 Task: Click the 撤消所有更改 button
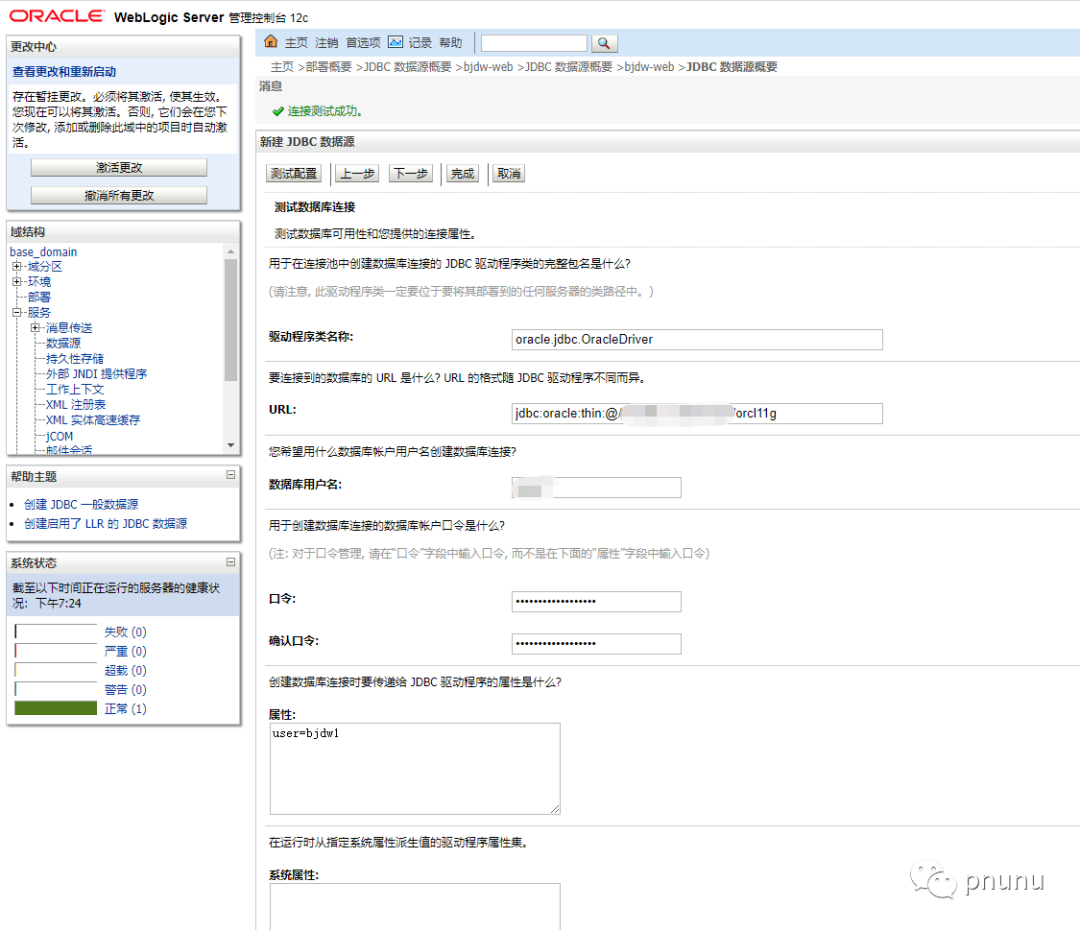coord(119,196)
